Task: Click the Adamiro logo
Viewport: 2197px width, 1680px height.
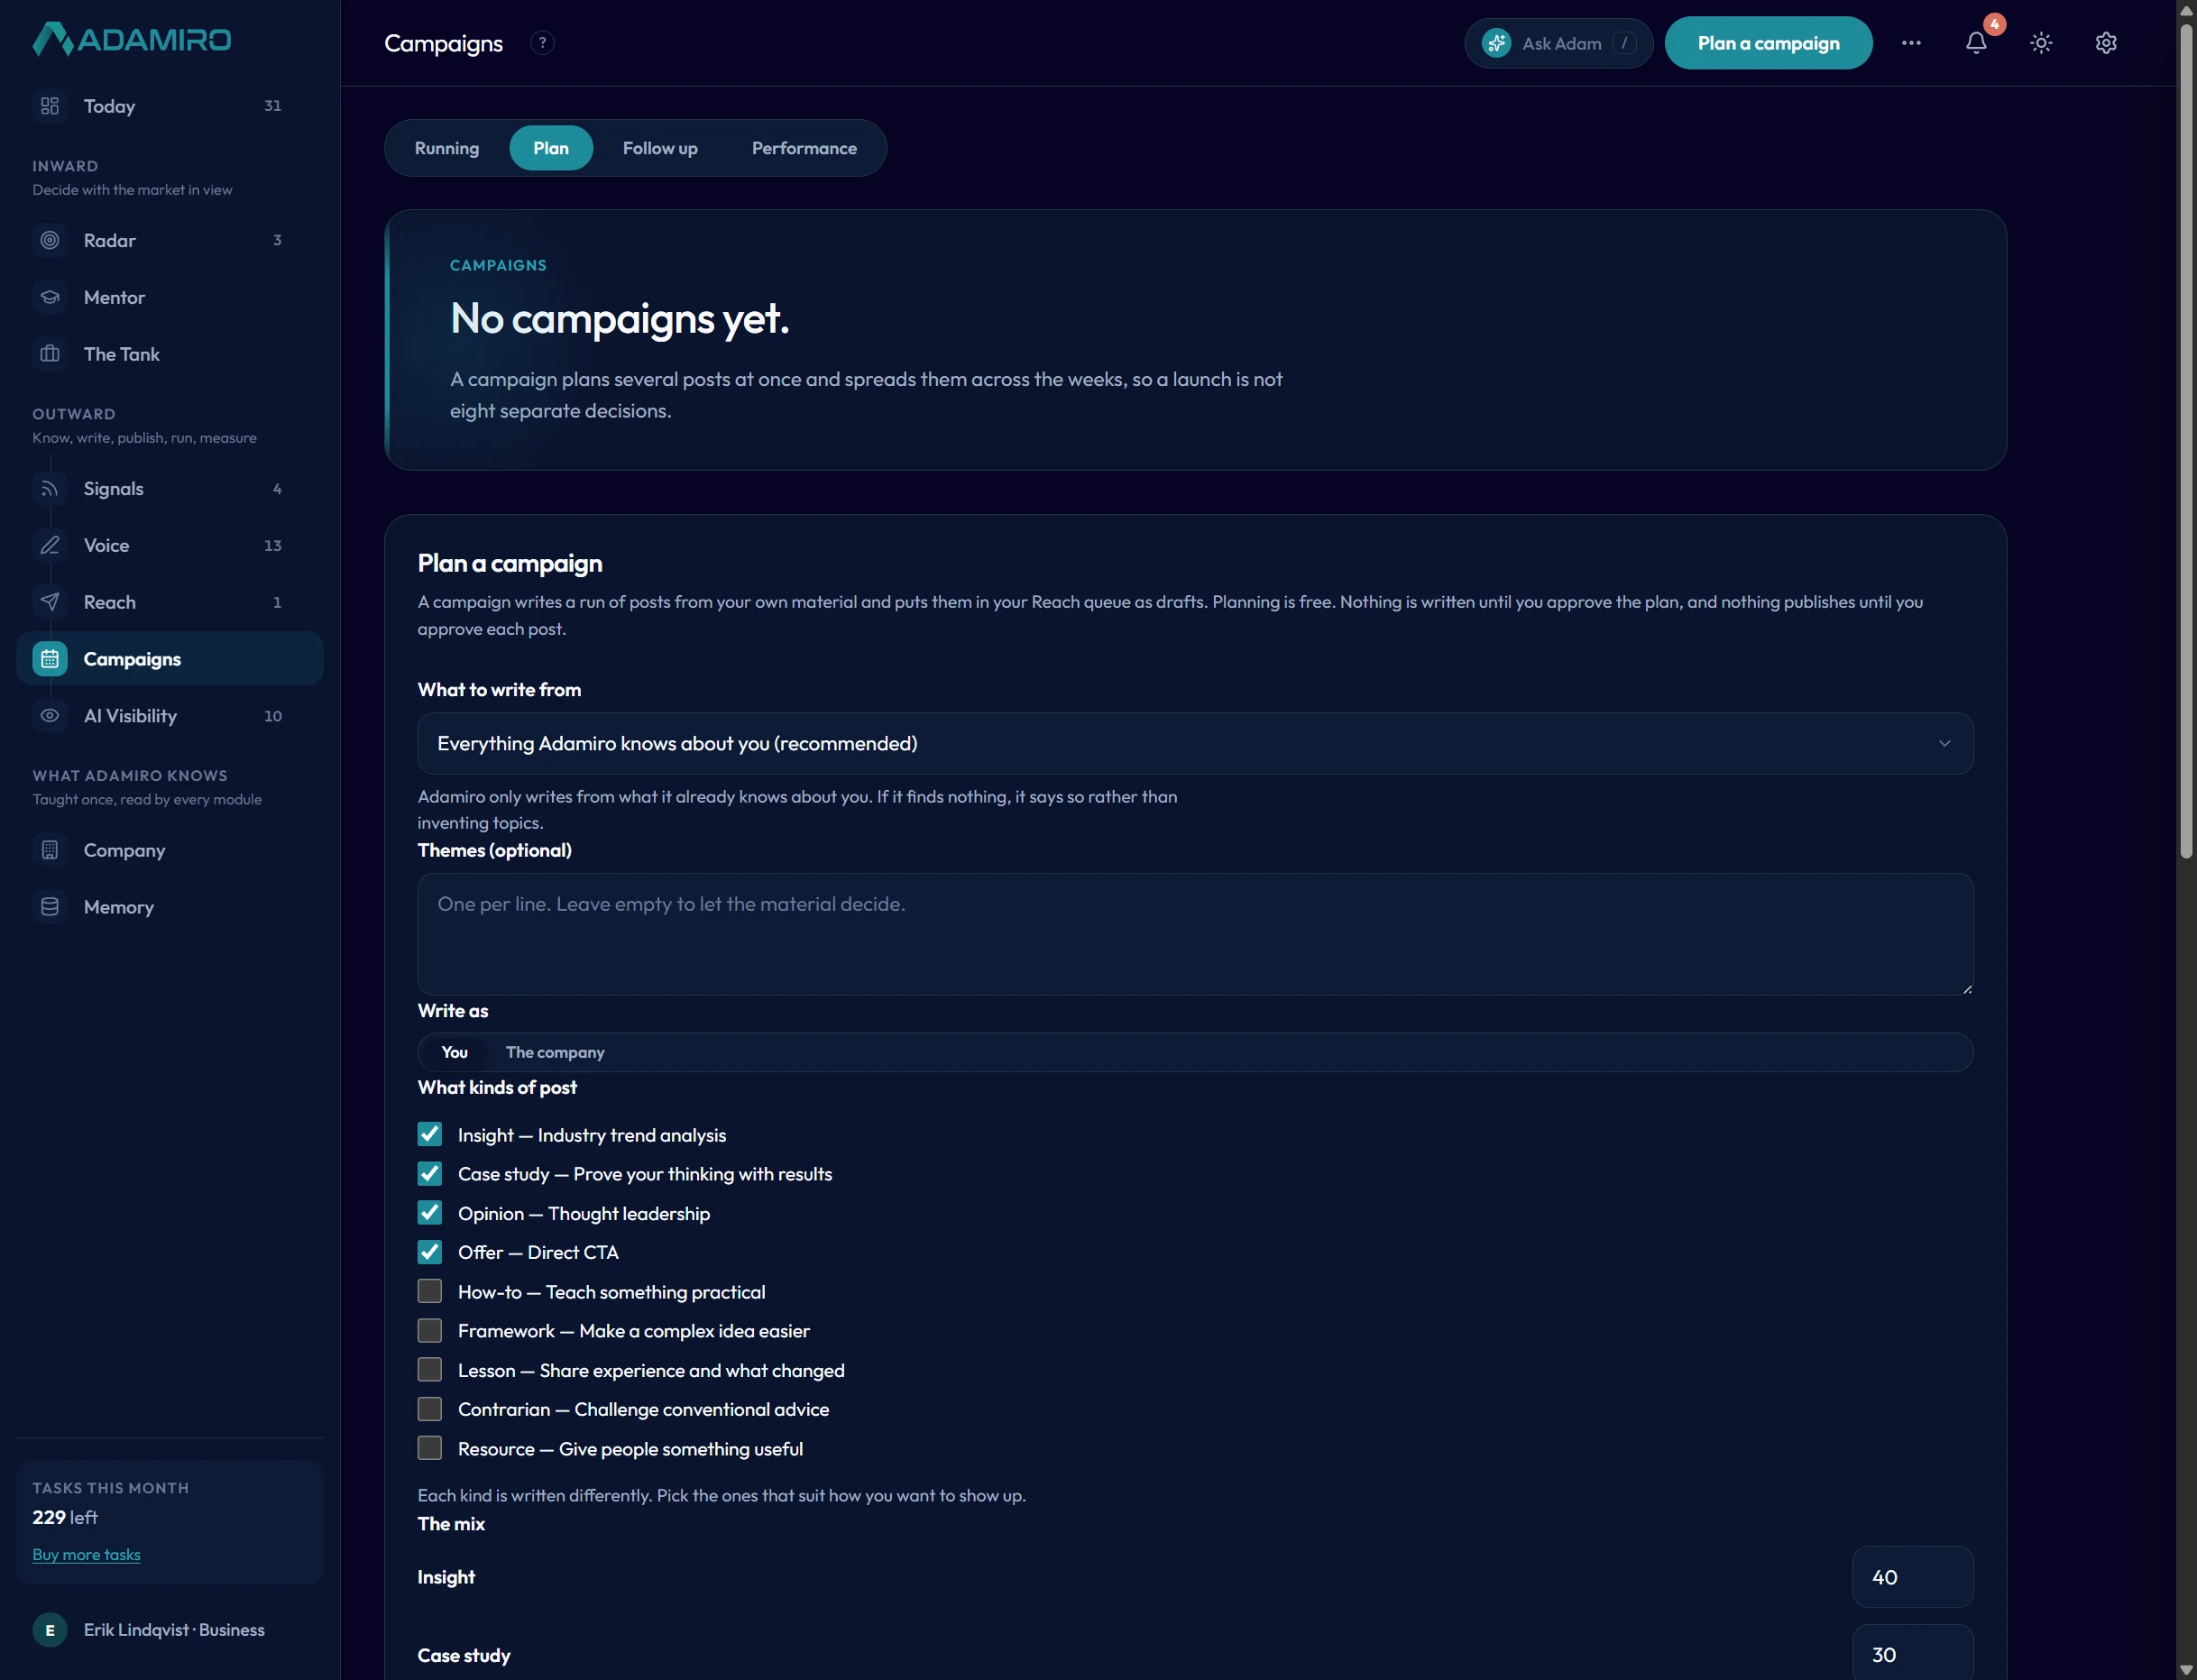Action: pos(132,39)
